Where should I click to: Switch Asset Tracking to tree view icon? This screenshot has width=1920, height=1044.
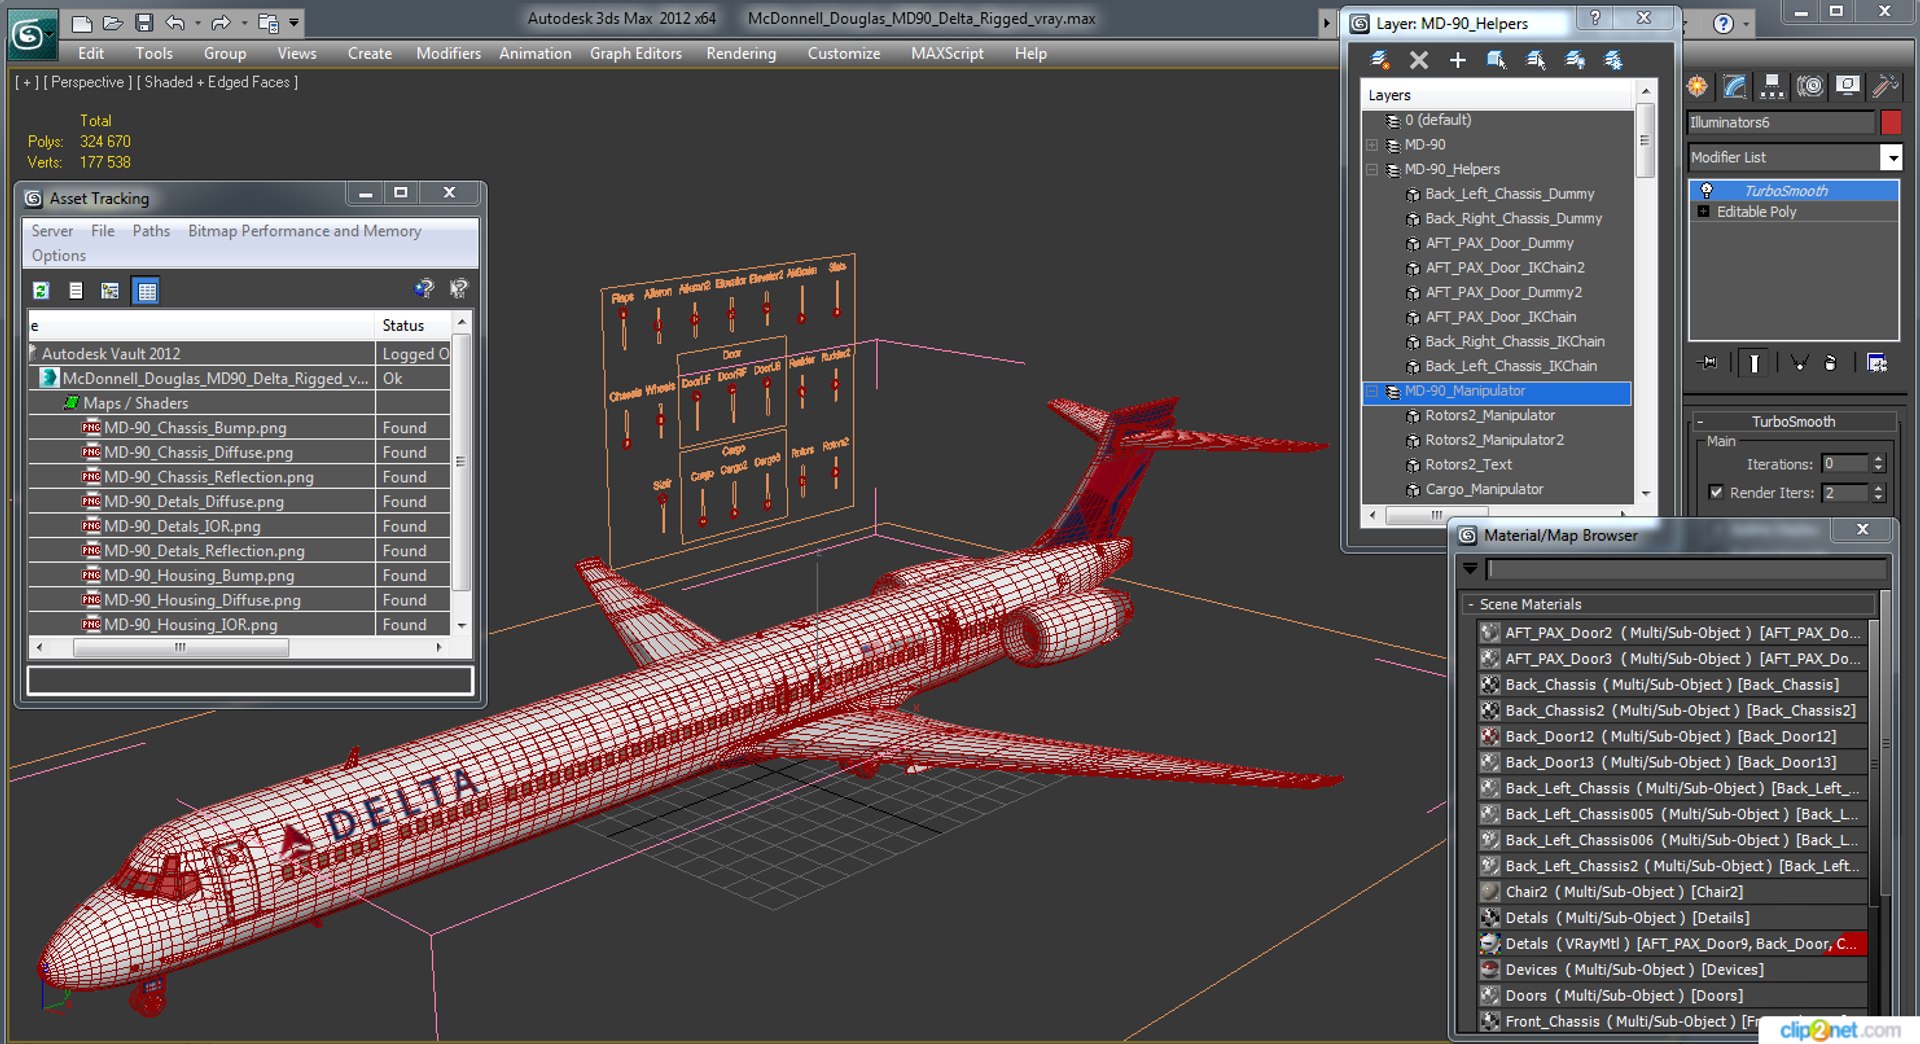click(x=110, y=290)
